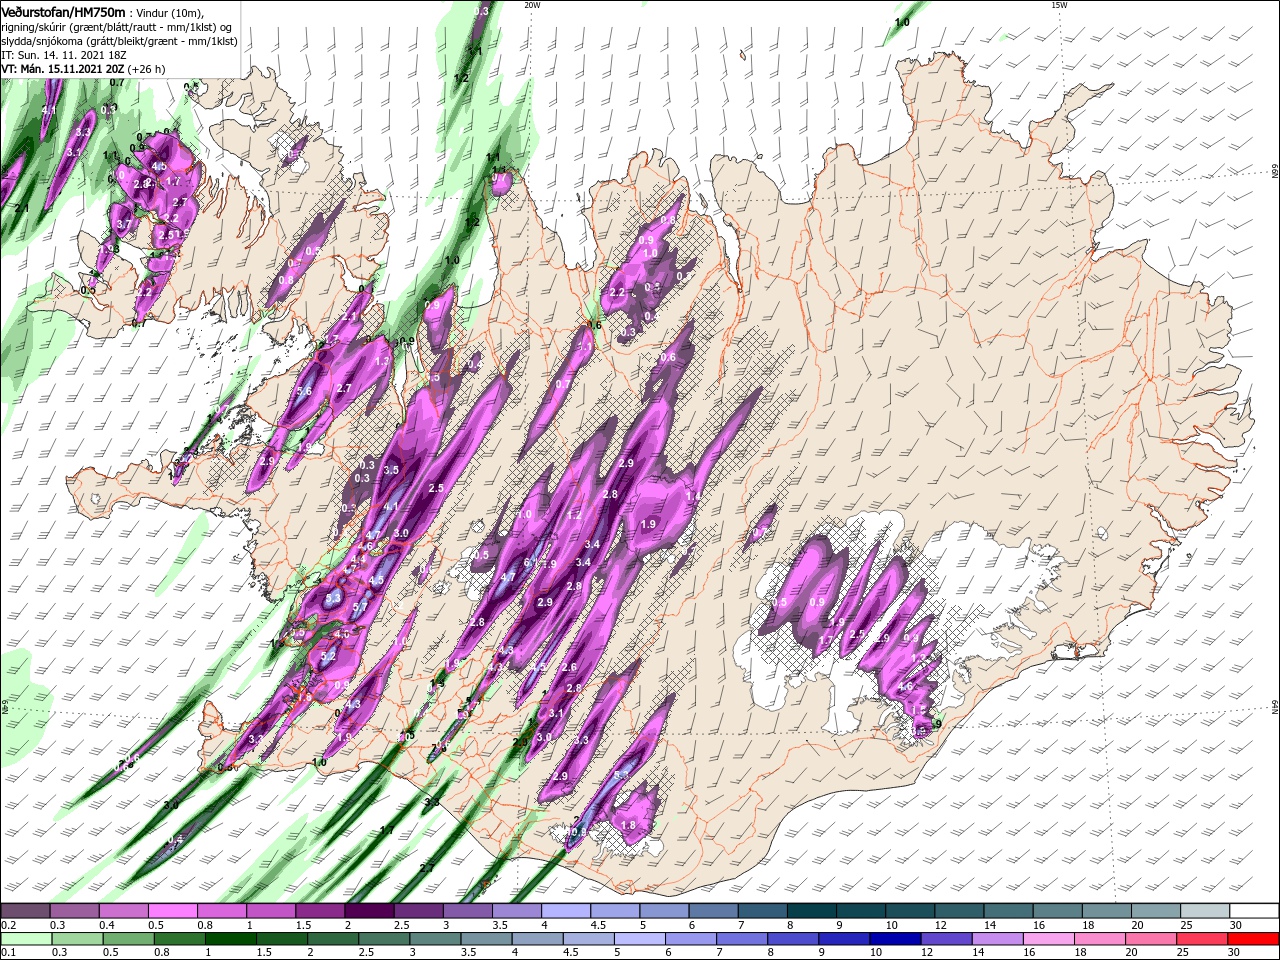Pick darkest green lower swatch between 1 and 1.5
Image resolution: width=1280 pixels, height=960 pixels.
230,939
